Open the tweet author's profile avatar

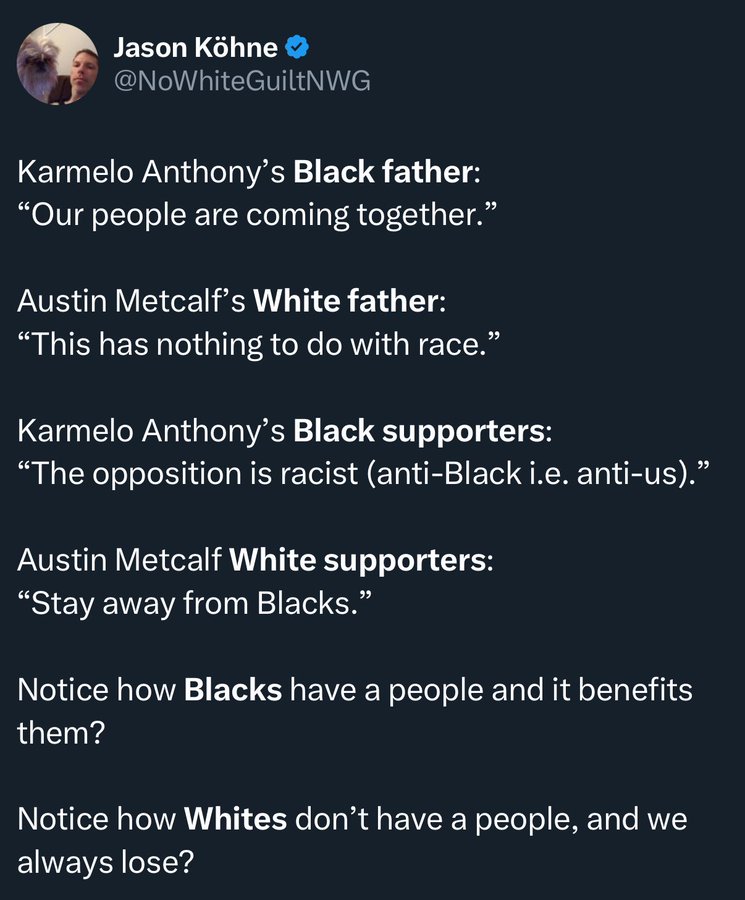pyautogui.click(x=58, y=64)
